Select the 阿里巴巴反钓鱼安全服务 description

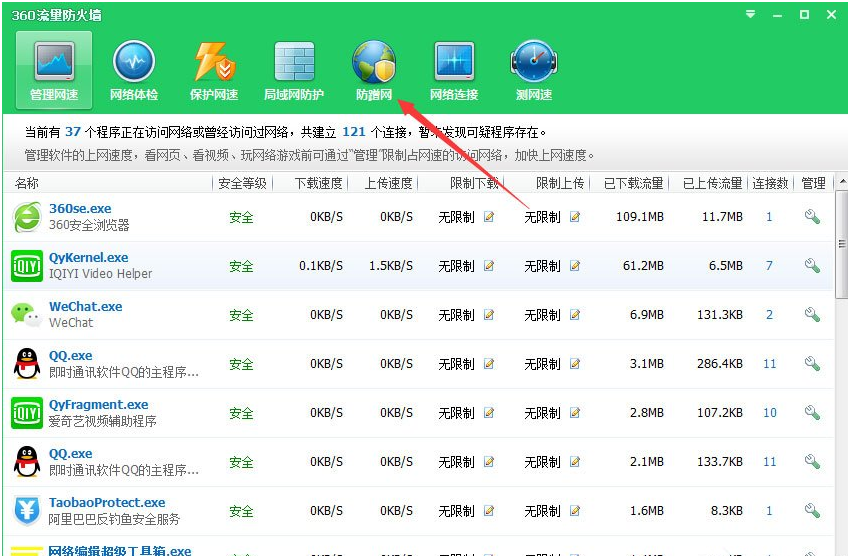(x=114, y=519)
